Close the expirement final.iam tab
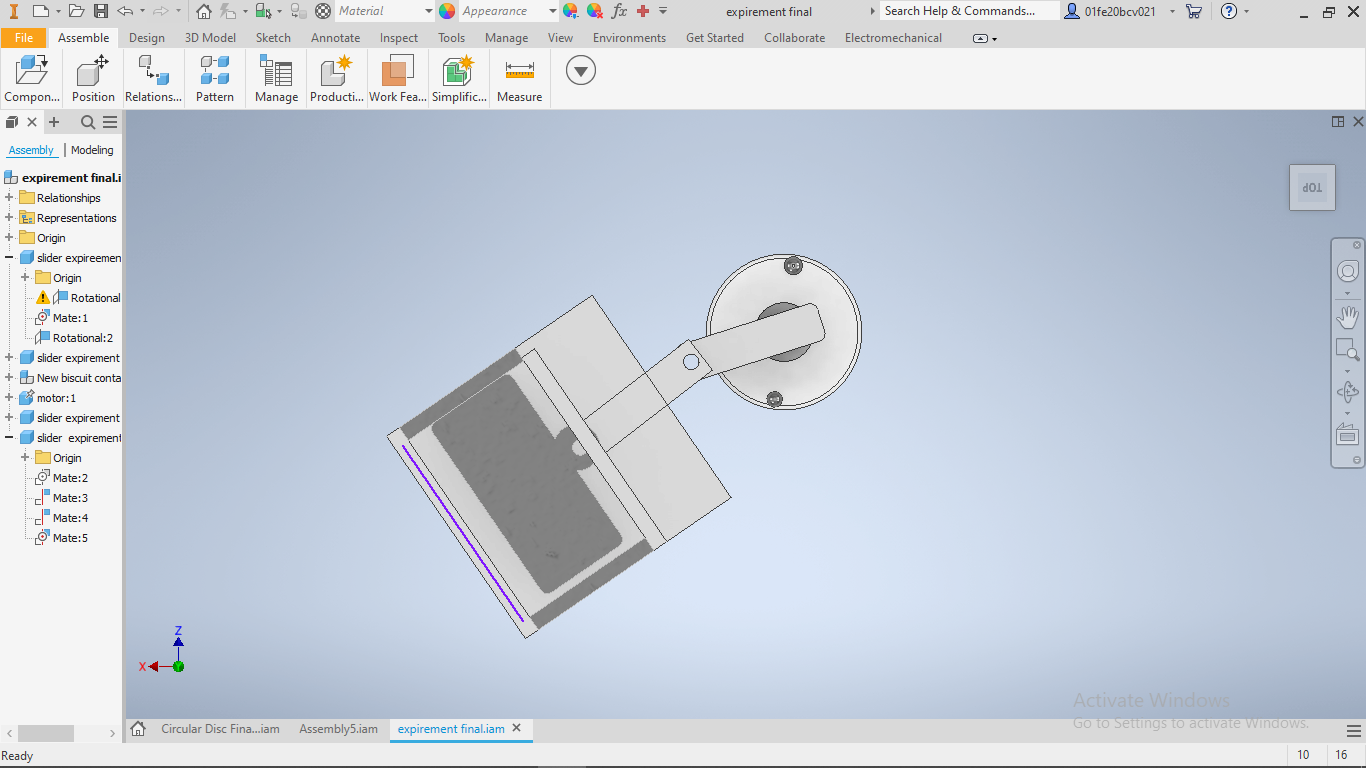1366x768 pixels. tap(517, 728)
